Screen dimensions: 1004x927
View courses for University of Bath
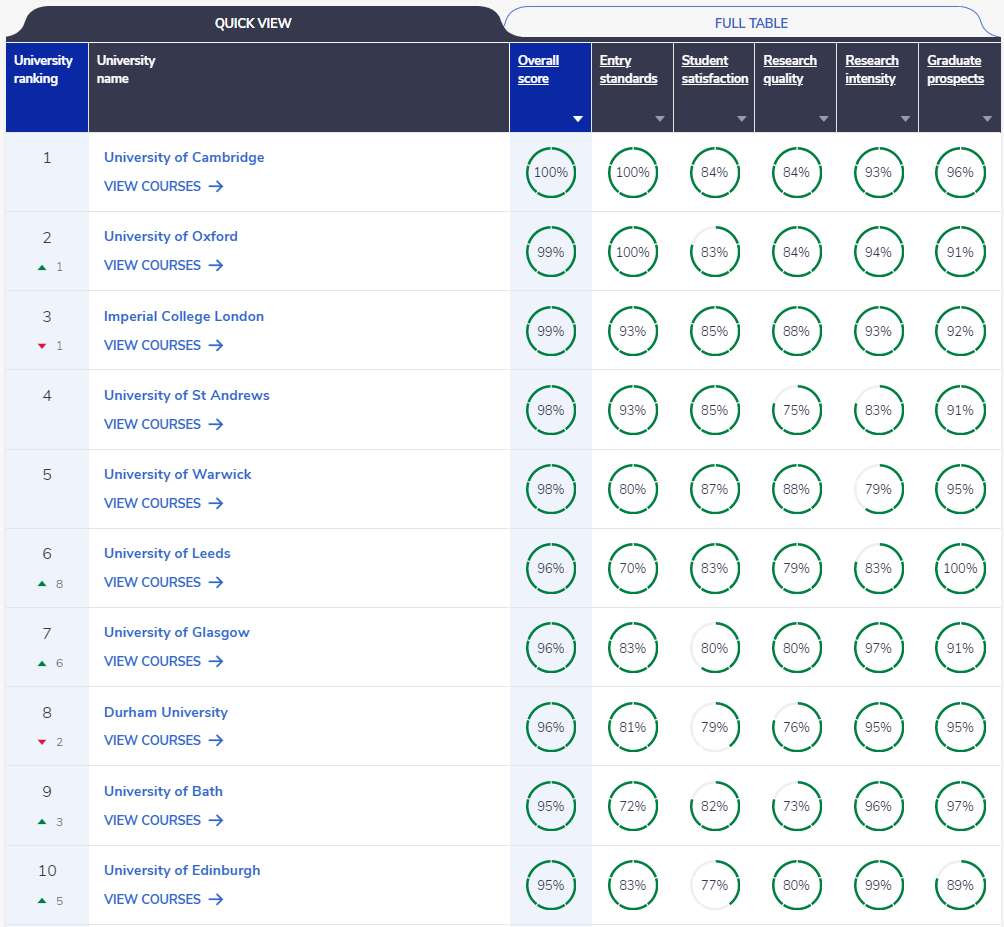click(163, 820)
